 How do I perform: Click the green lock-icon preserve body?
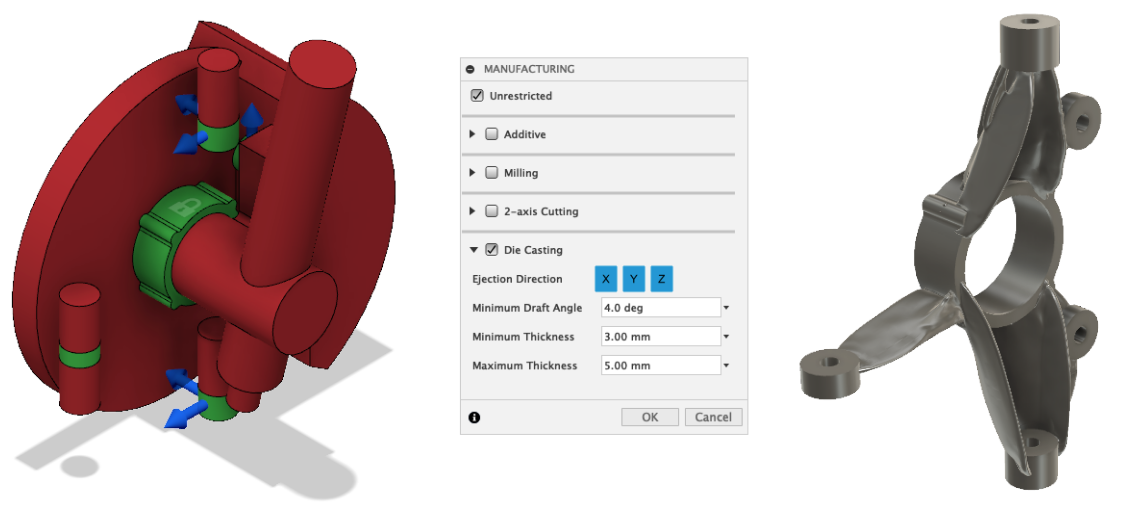187,245
